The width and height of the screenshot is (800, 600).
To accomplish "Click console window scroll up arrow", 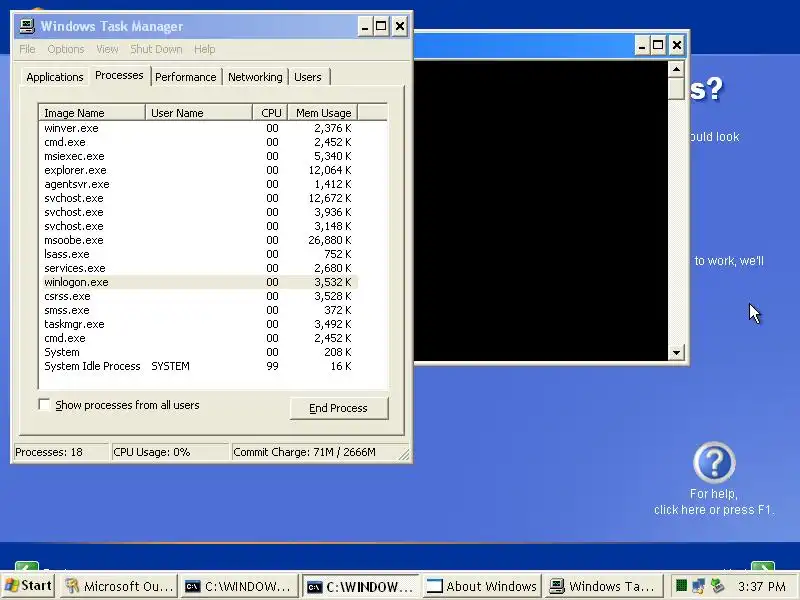I will pos(676,69).
